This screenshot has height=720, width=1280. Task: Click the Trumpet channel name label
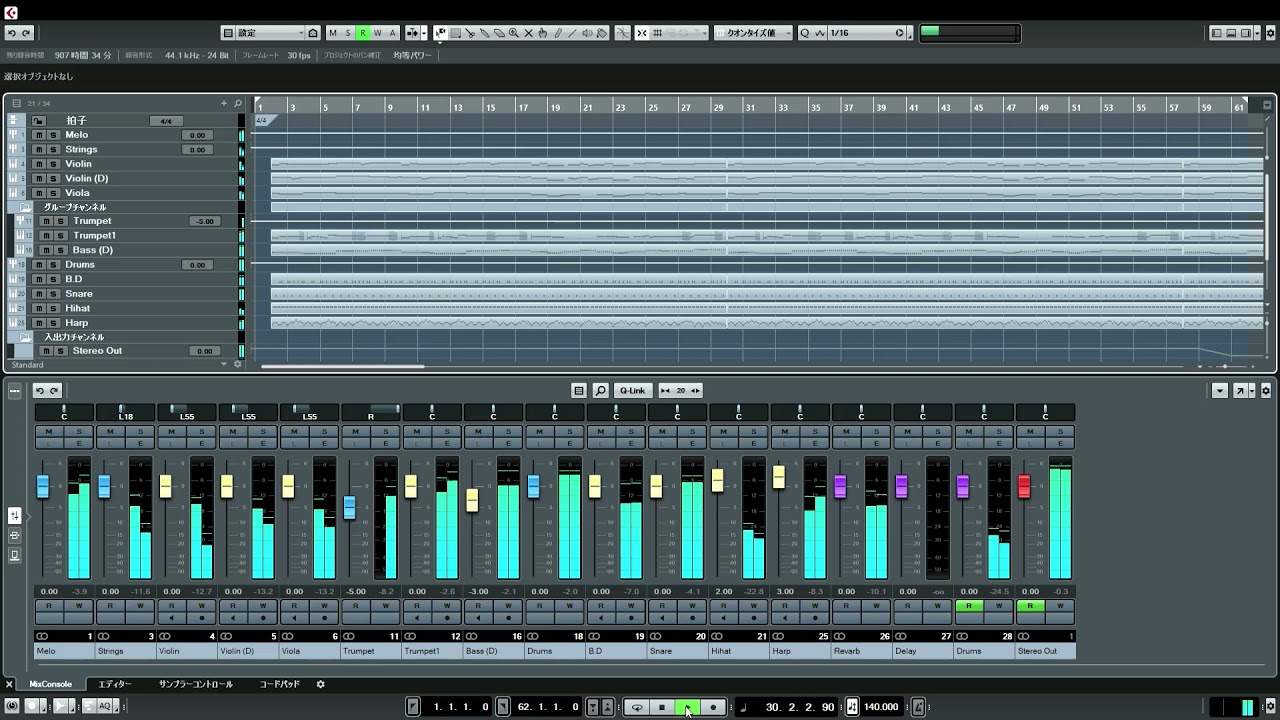(x=371, y=651)
